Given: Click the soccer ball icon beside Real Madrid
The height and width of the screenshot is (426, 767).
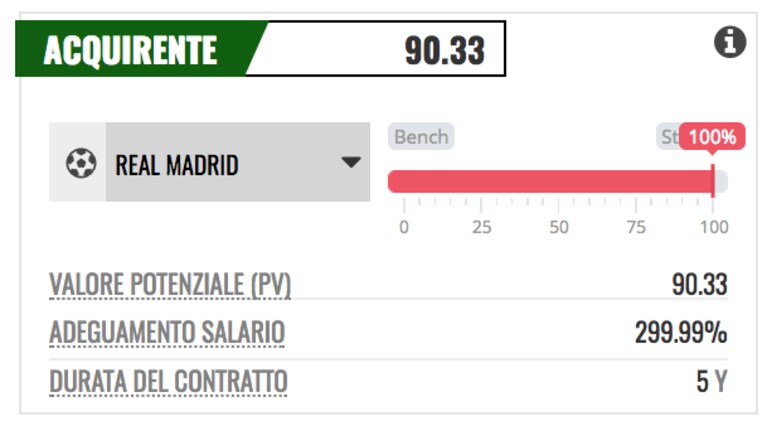Looking at the screenshot, I should coord(81,163).
